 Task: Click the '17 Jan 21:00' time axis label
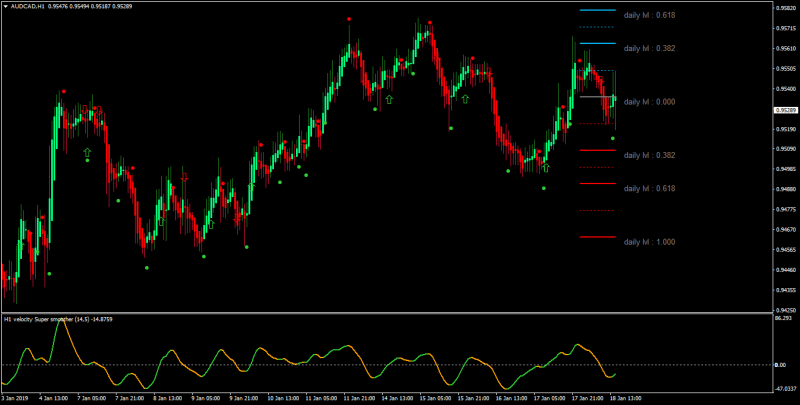587,398
